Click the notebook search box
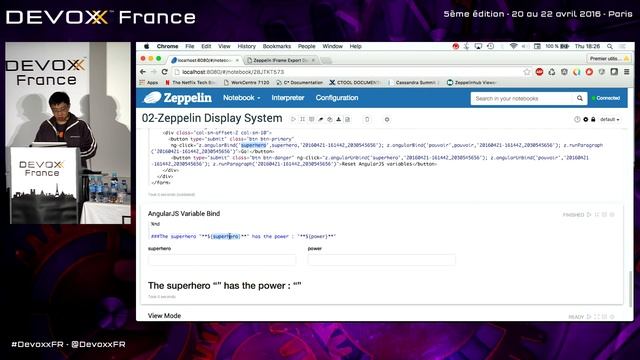This screenshot has height=360, width=640. point(522,98)
